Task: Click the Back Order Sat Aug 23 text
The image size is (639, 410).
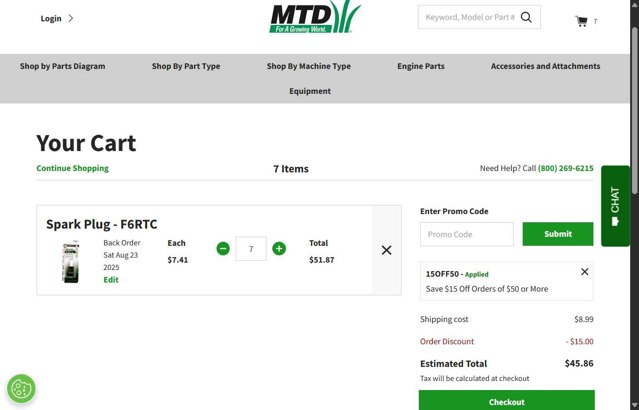Action: coord(121,255)
